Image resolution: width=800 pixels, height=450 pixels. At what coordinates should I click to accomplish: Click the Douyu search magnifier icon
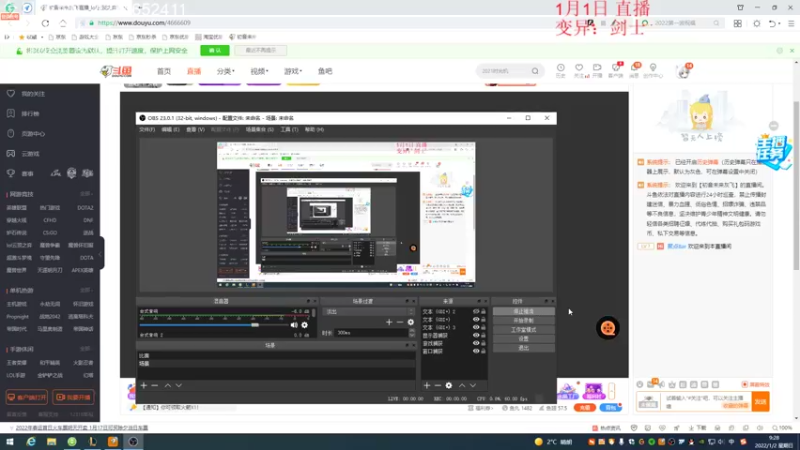coord(535,71)
